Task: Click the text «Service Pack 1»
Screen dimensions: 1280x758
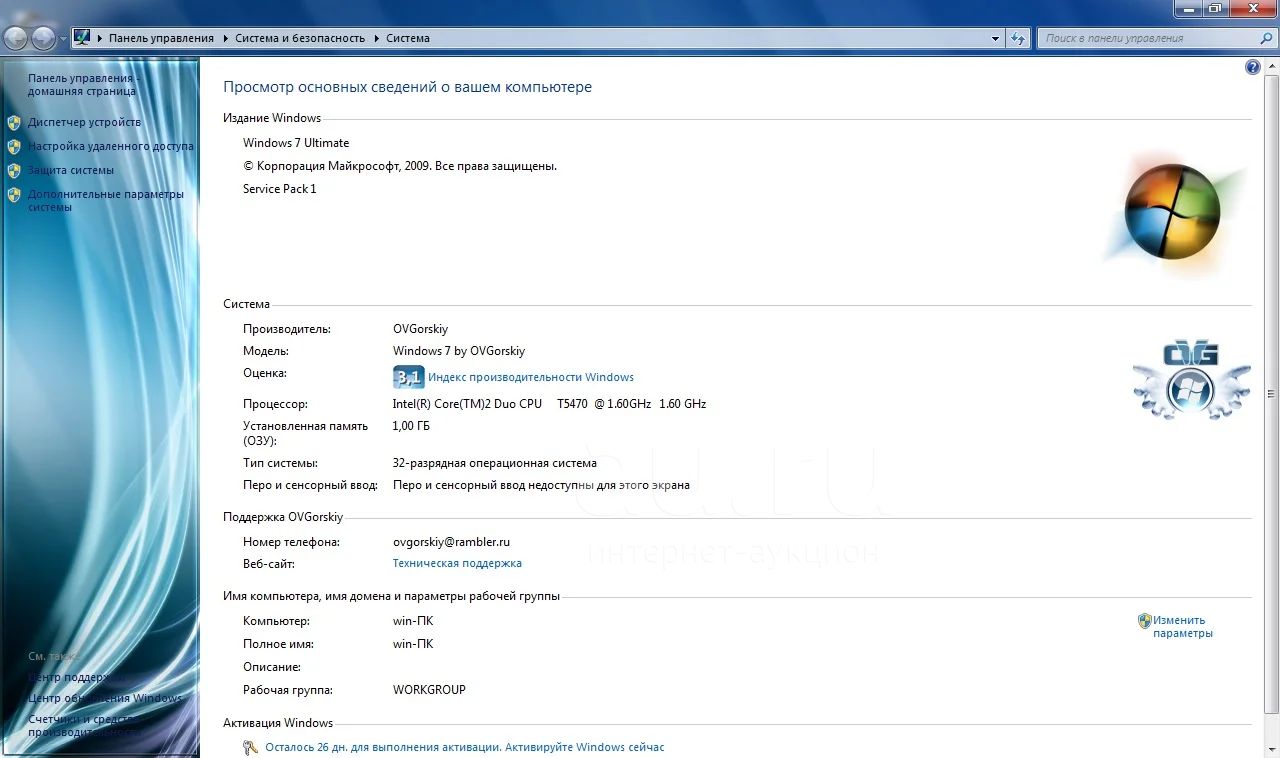Action: click(x=279, y=189)
